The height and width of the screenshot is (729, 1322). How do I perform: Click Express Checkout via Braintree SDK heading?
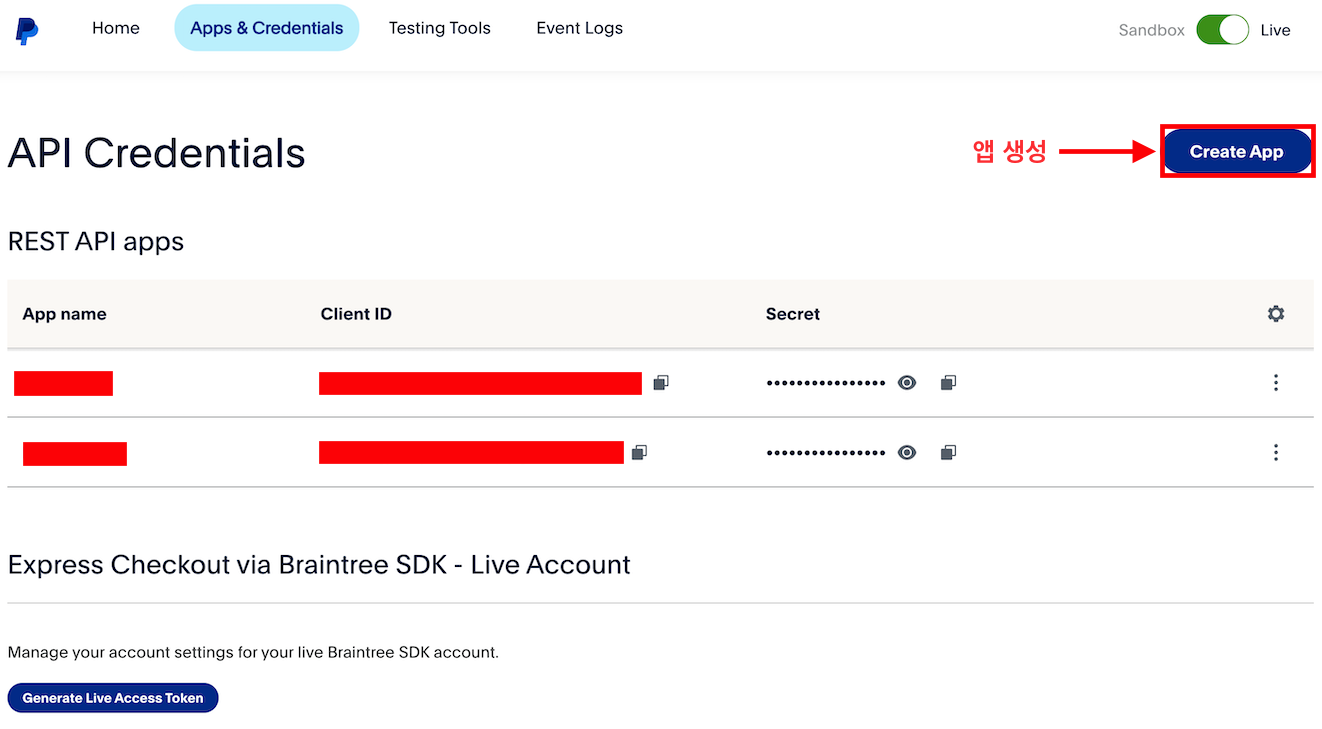319,565
